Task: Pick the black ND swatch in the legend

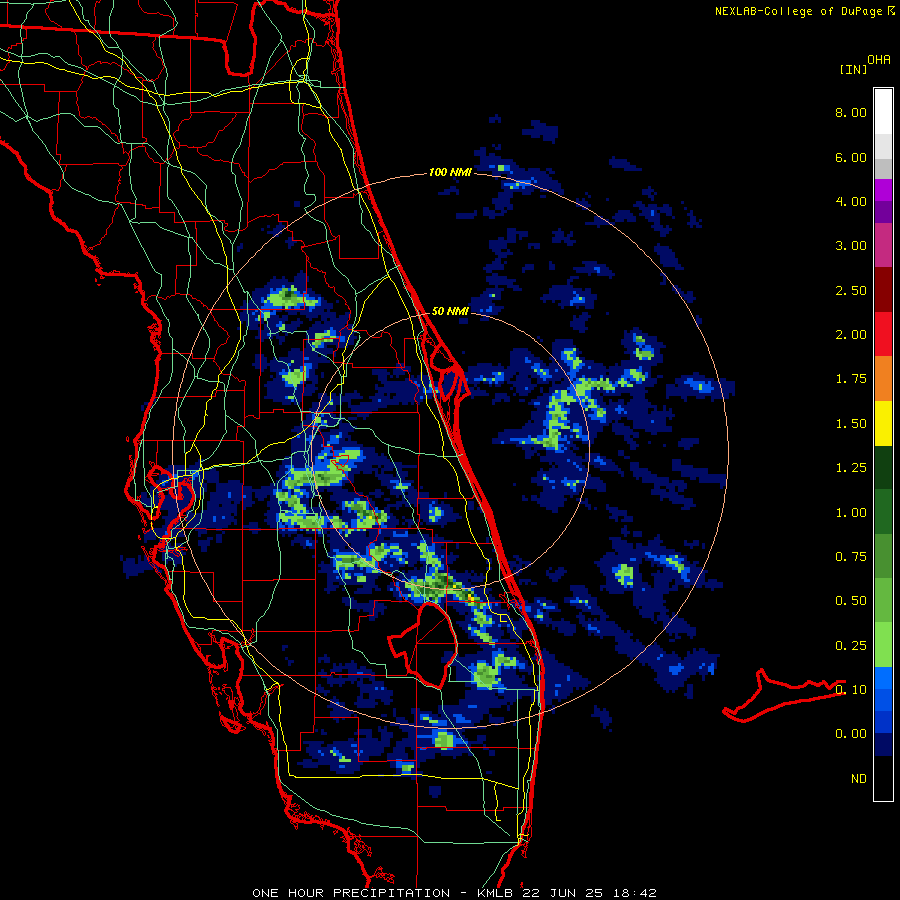Action: [x=883, y=778]
